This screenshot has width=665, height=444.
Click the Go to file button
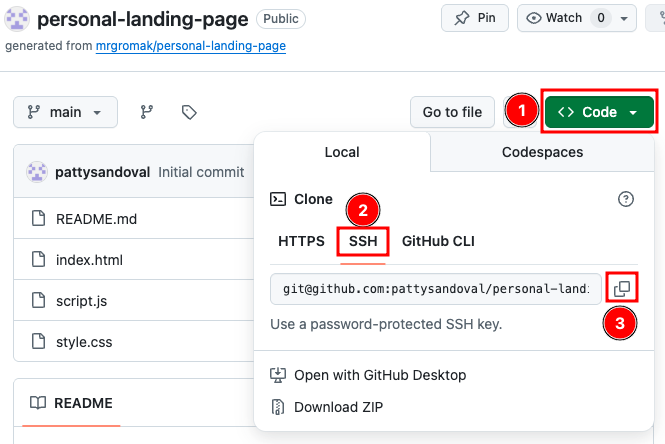tap(452, 112)
